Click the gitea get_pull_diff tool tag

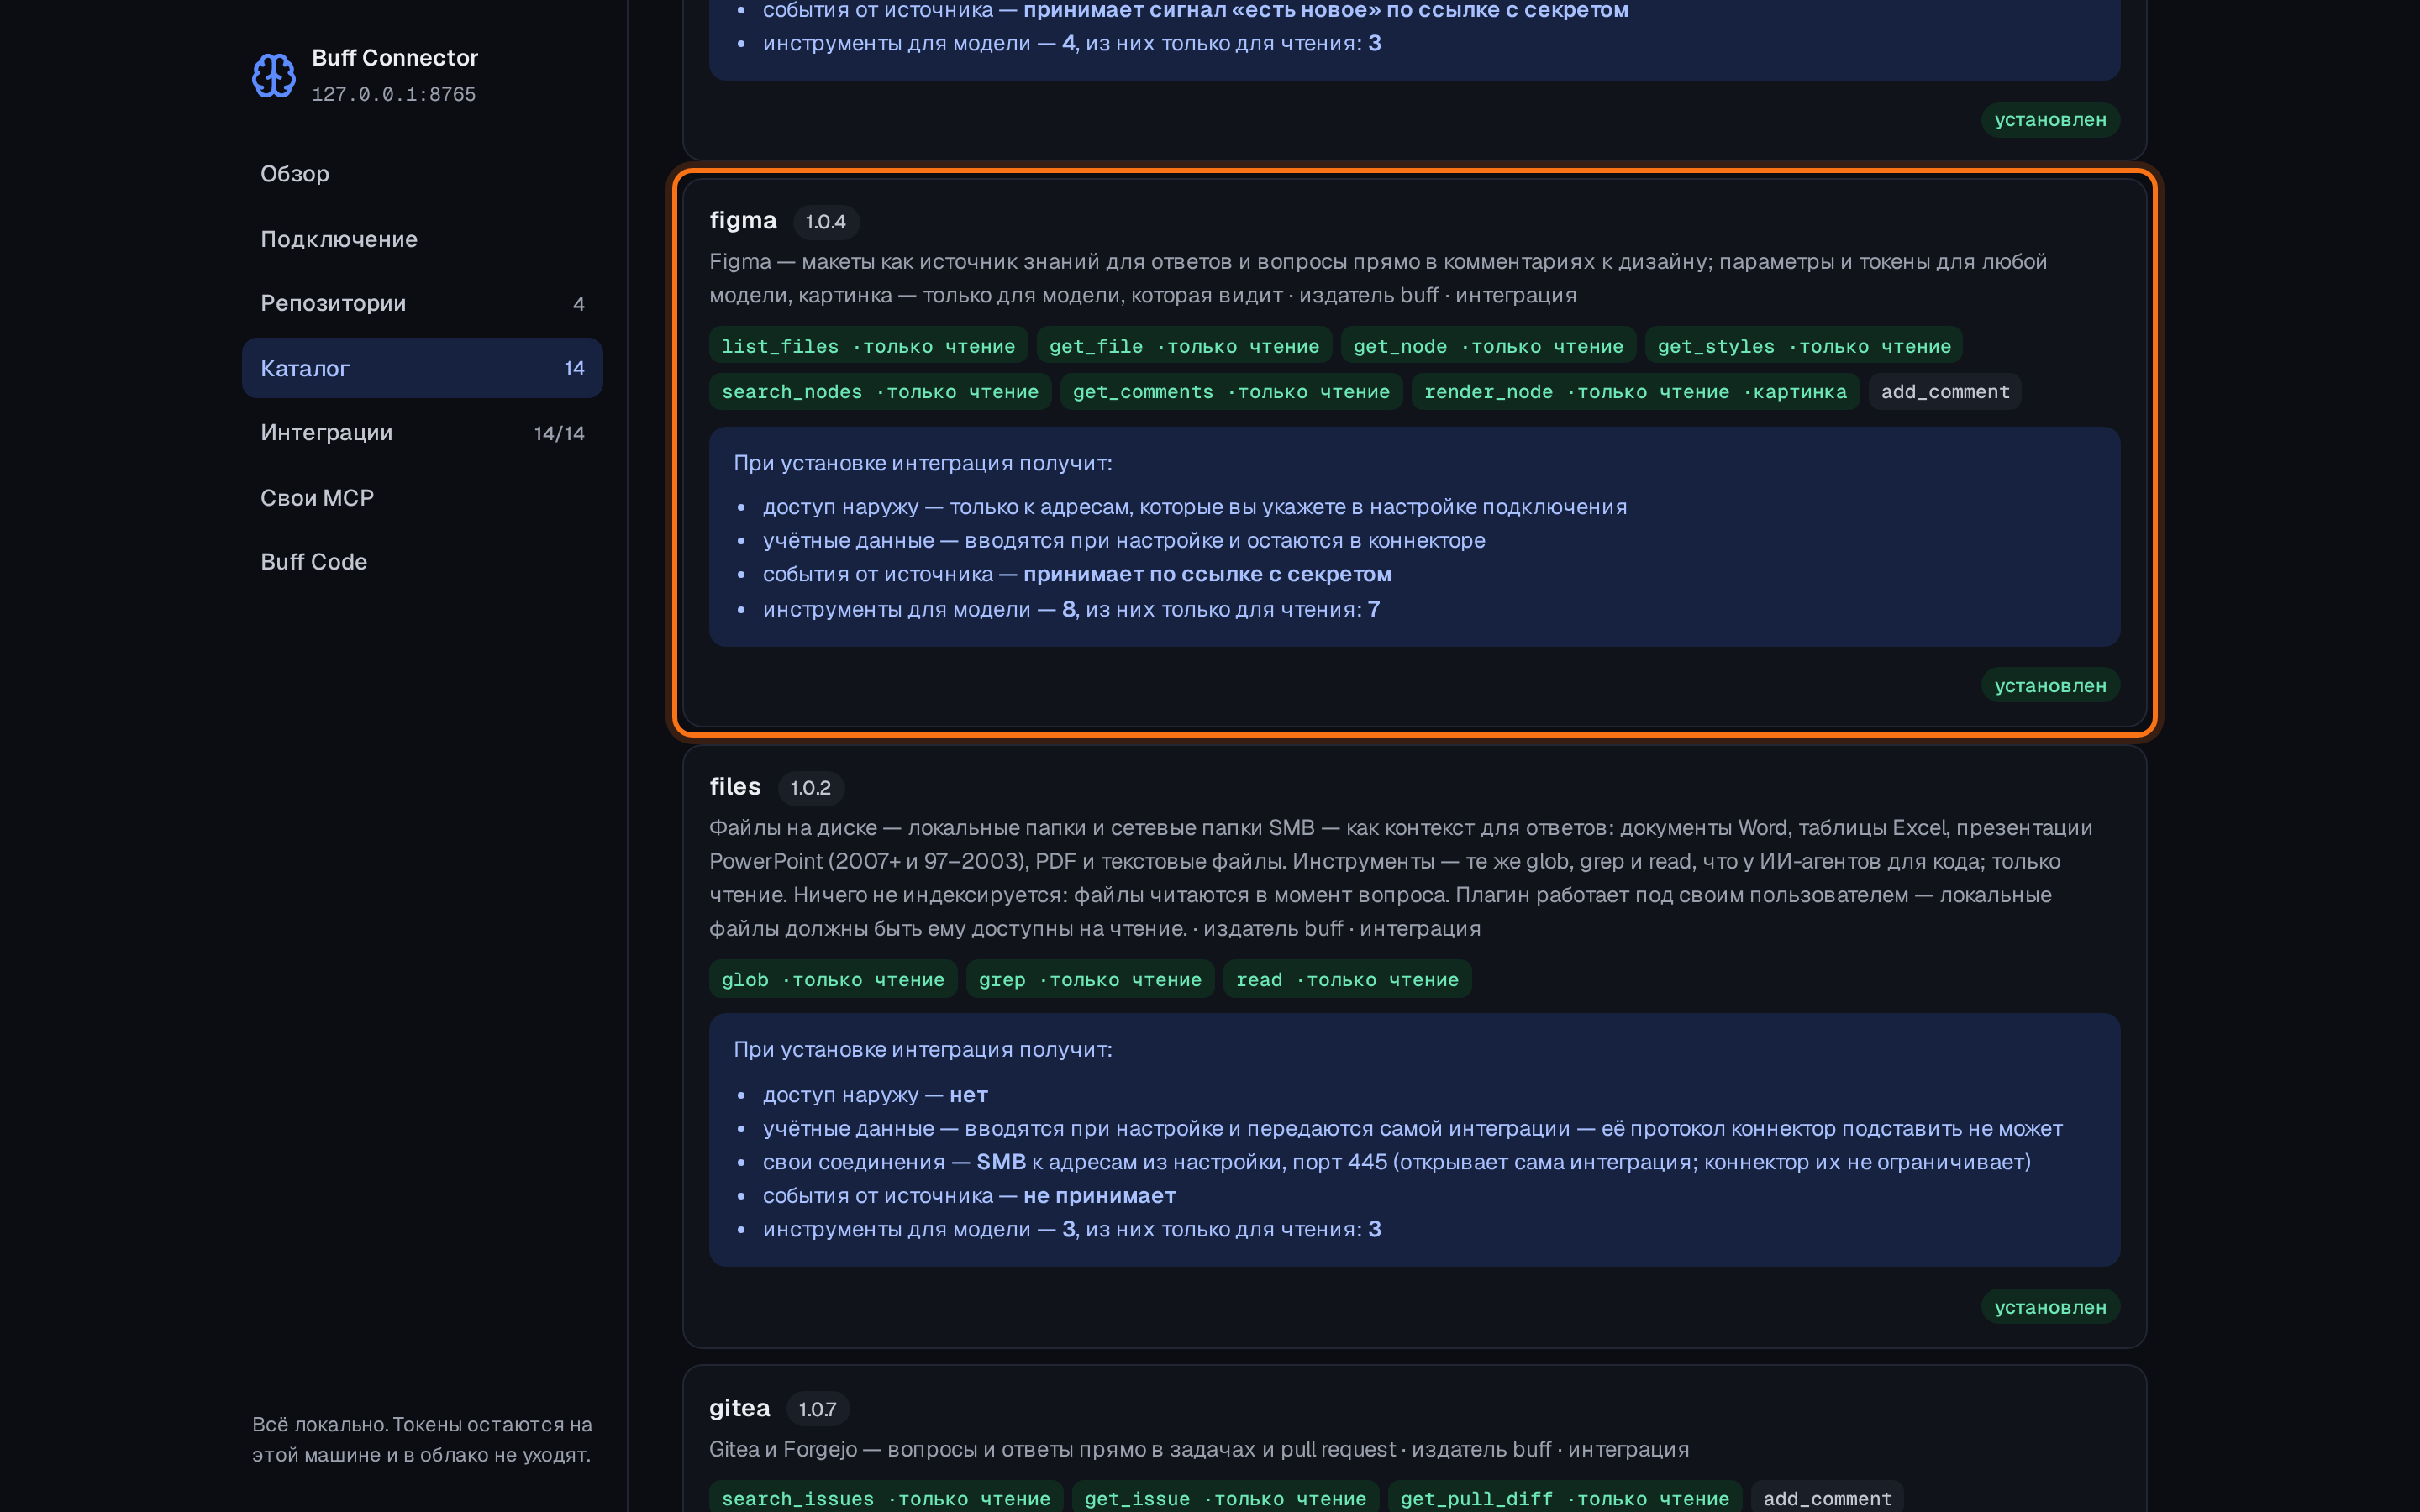pyautogui.click(x=1565, y=1498)
